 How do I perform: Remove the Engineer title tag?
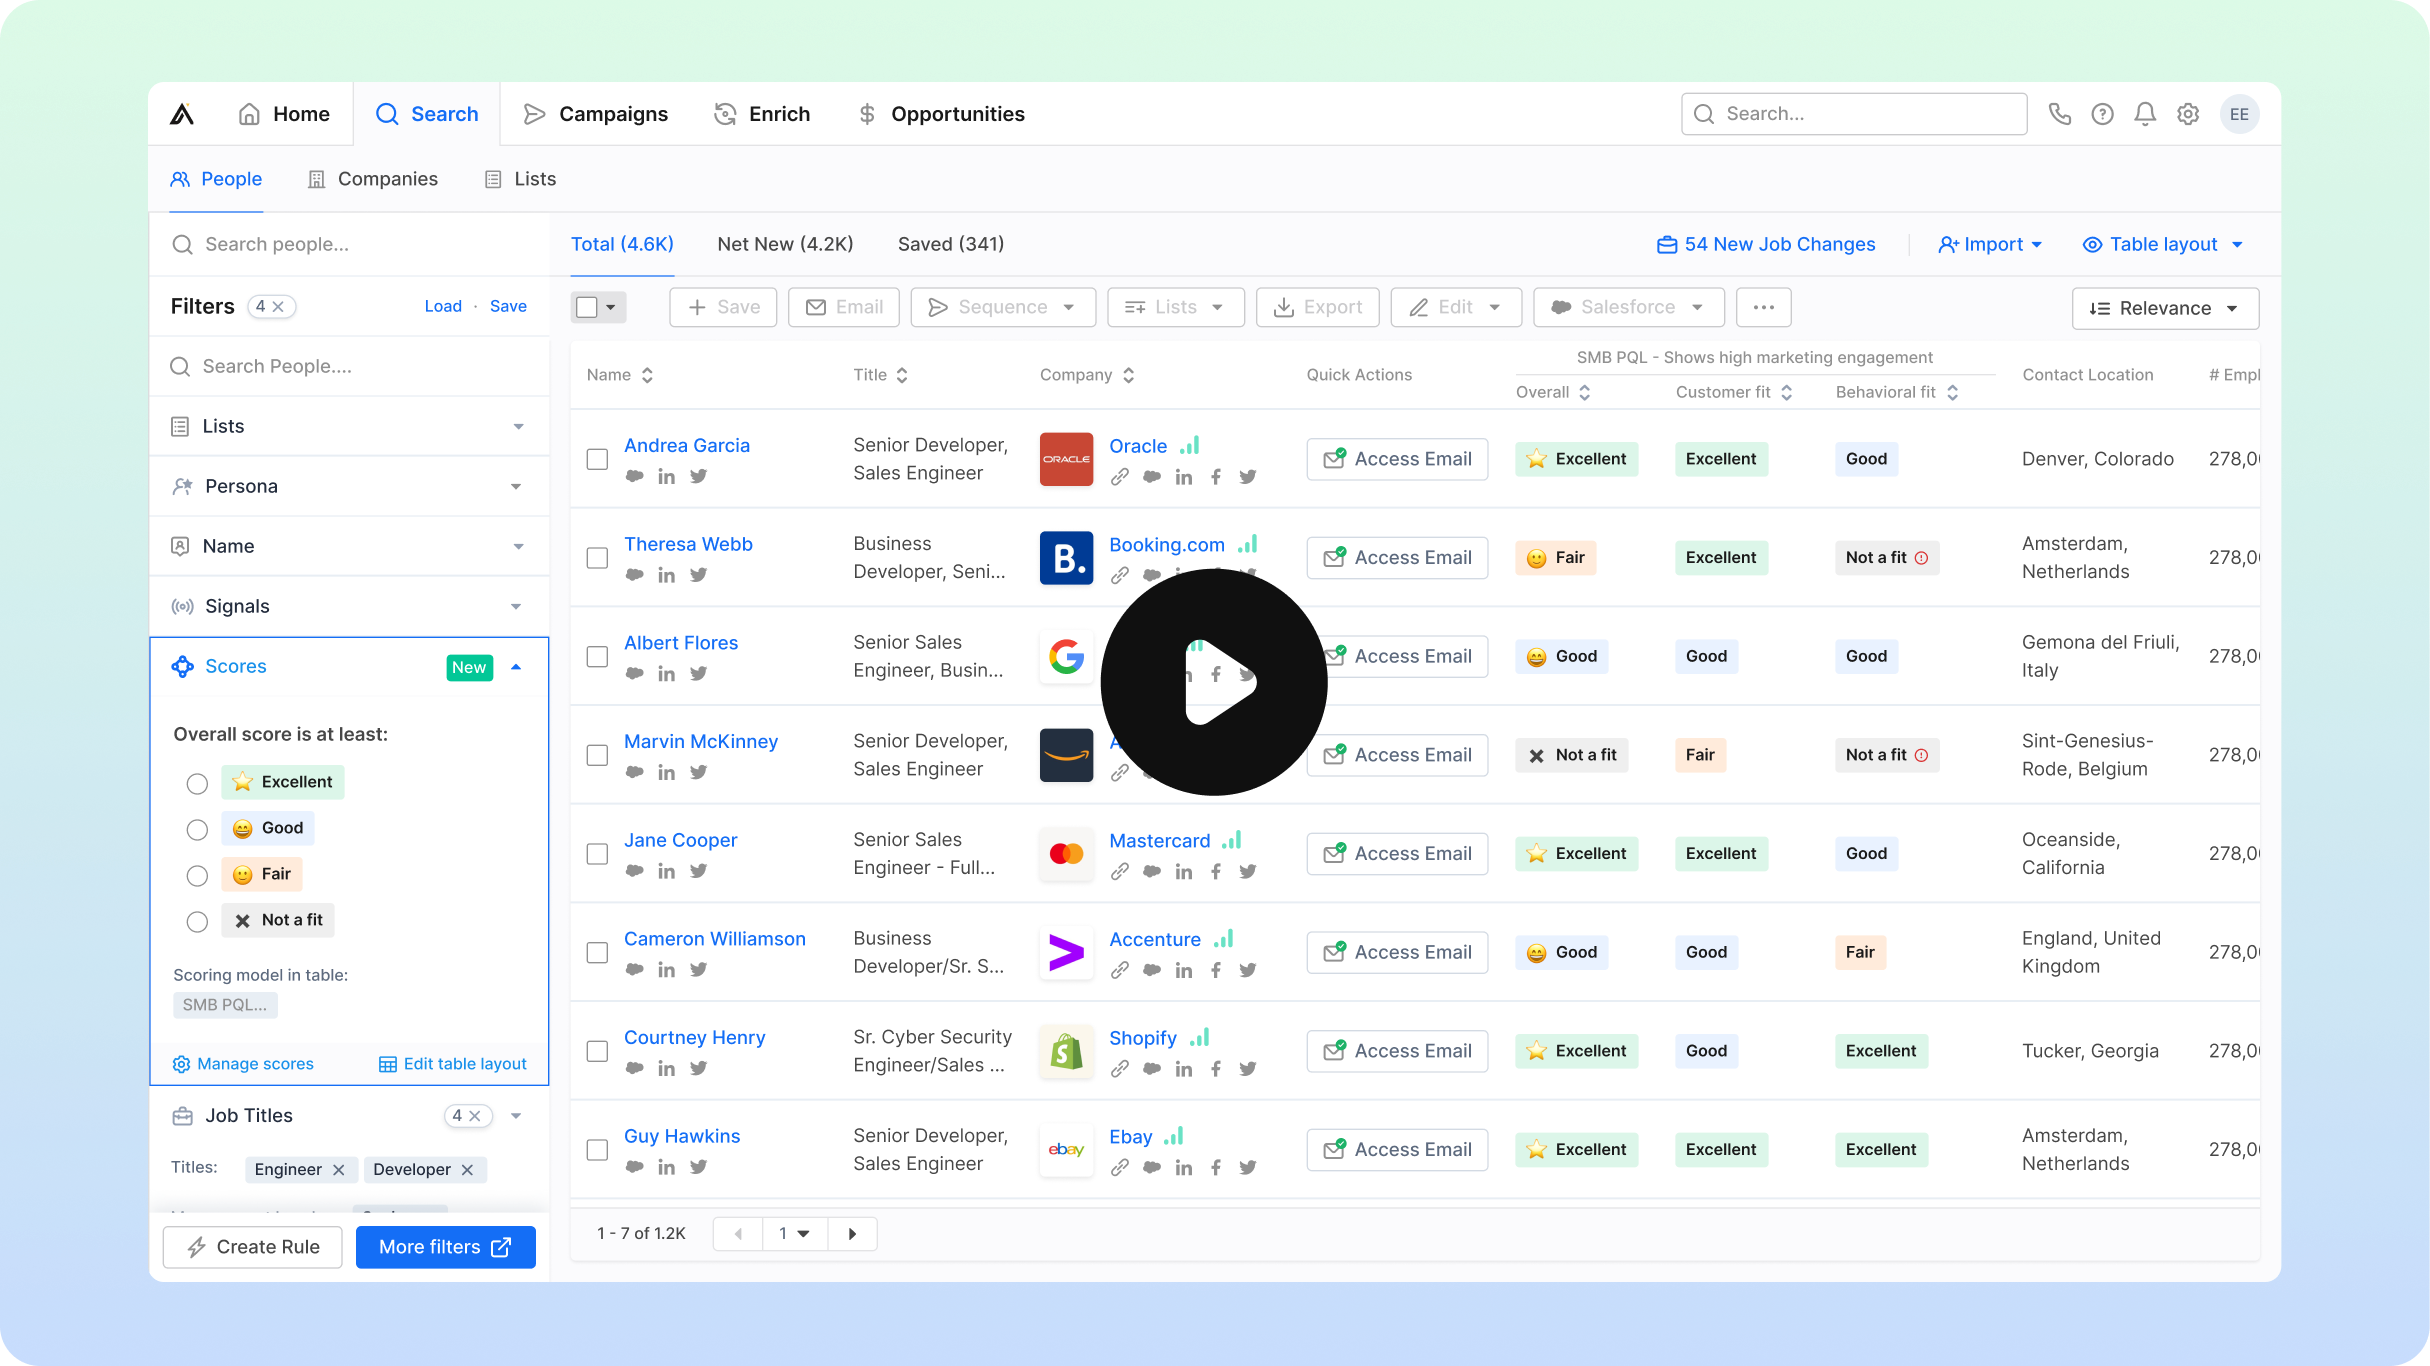point(339,1170)
